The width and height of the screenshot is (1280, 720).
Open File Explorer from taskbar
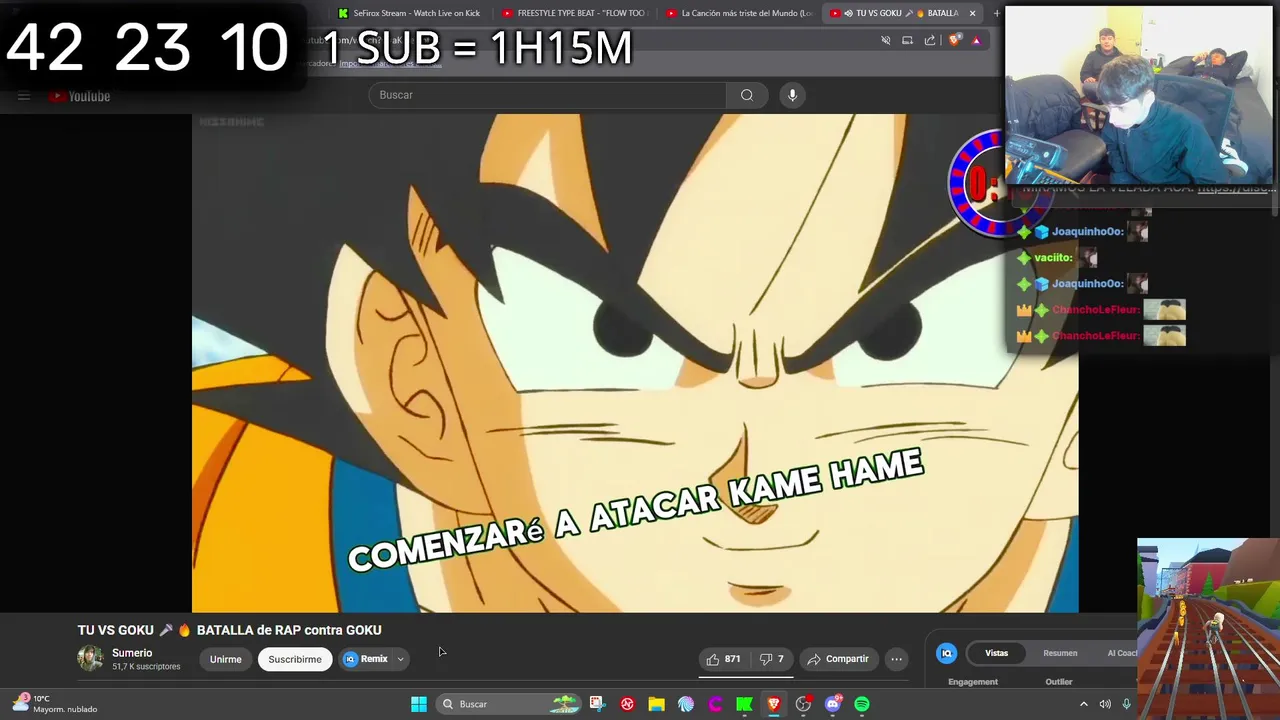tap(656, 704)
